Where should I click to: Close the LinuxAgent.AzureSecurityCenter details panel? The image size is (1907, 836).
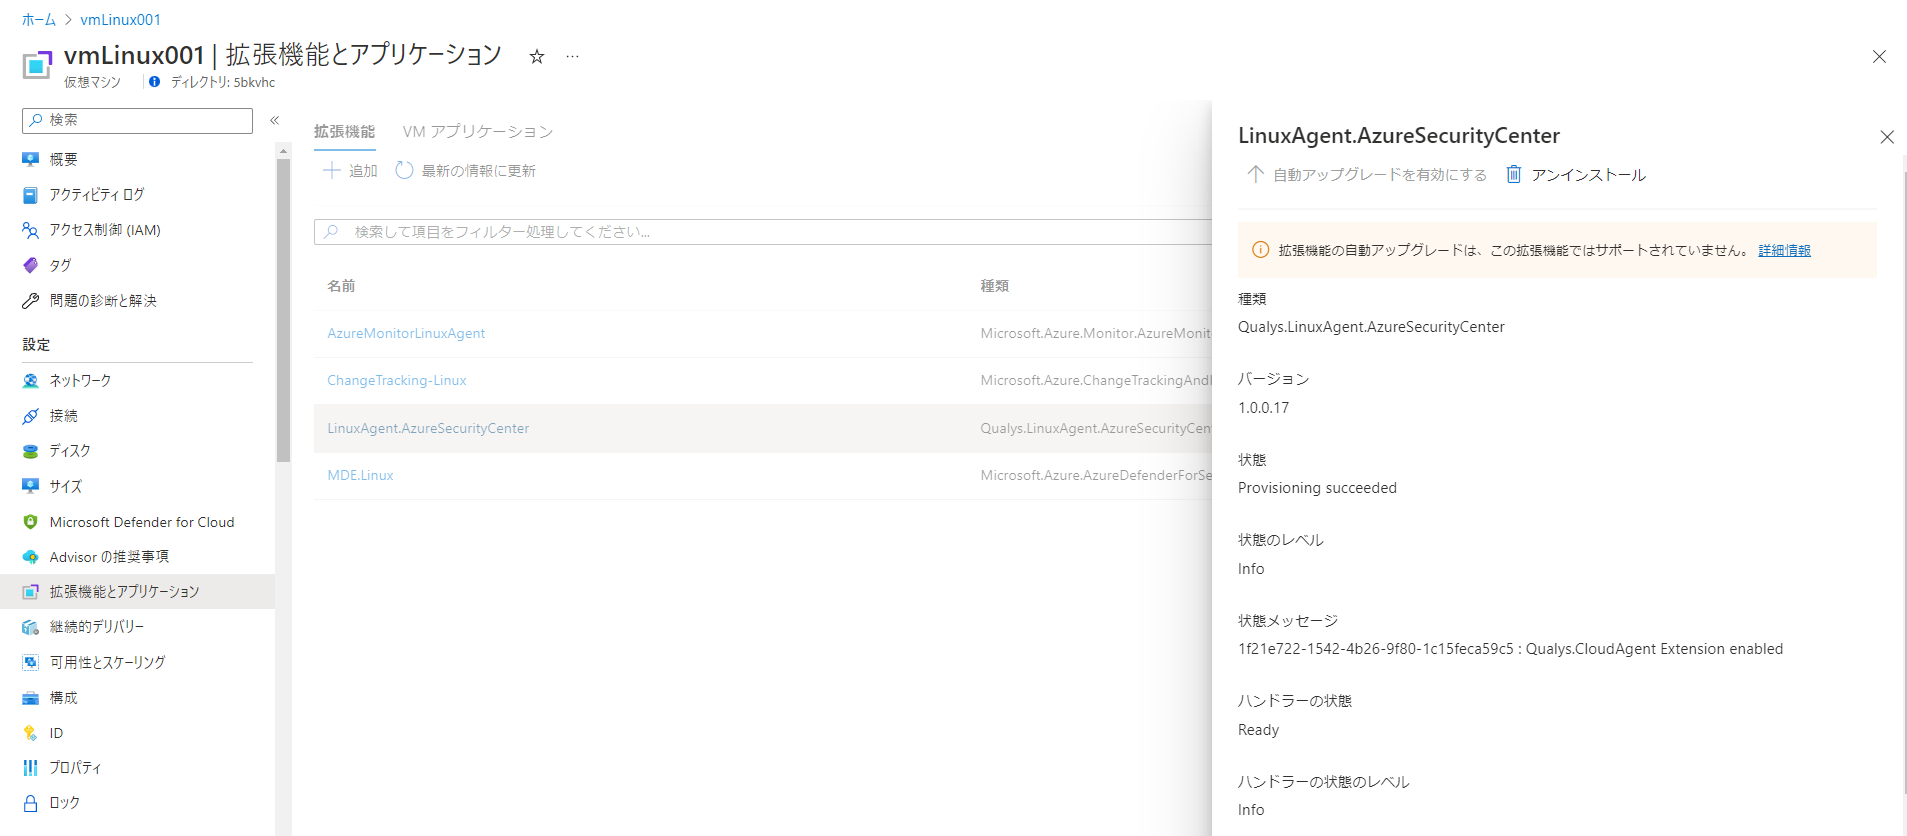(x=1887, y=137)
